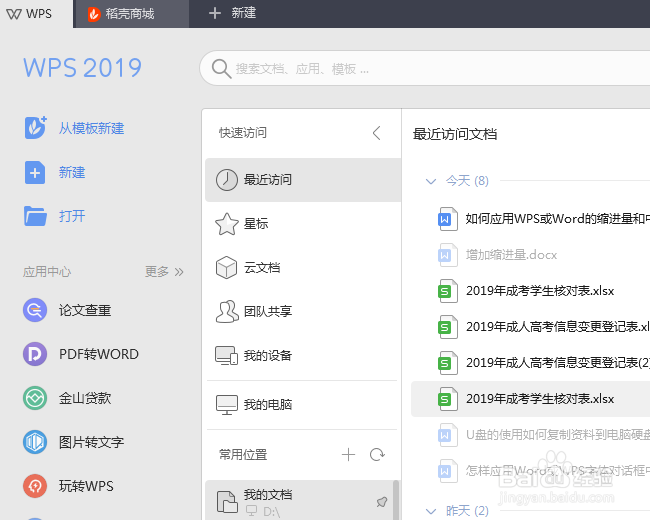Click spreadsheet icon of 2019年成人高考信息变更登记表(2)
Screen dimensions: 650x520
448,363
